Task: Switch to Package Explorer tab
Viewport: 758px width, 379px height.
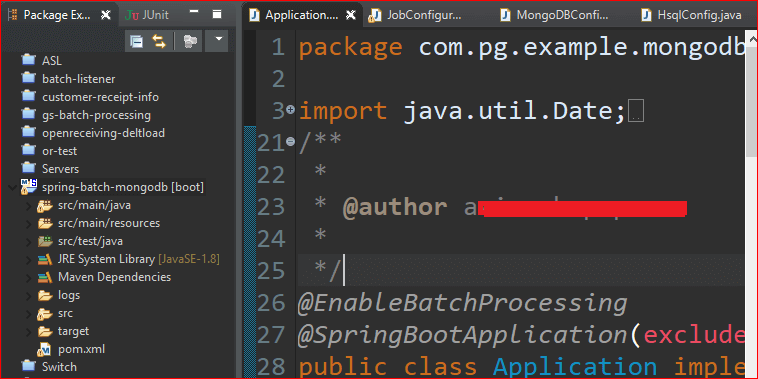Action: (x=57, y=15)
